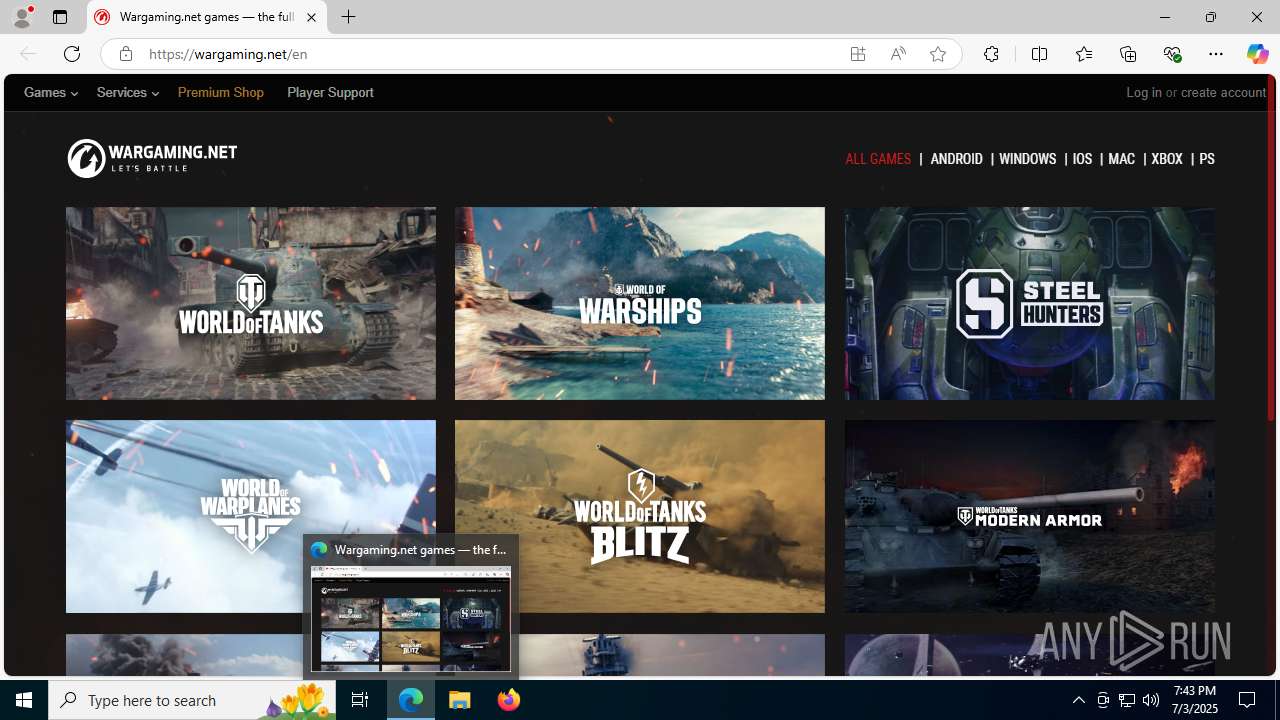Open Player Support page
1280x720 pixels.
[330, 92]
